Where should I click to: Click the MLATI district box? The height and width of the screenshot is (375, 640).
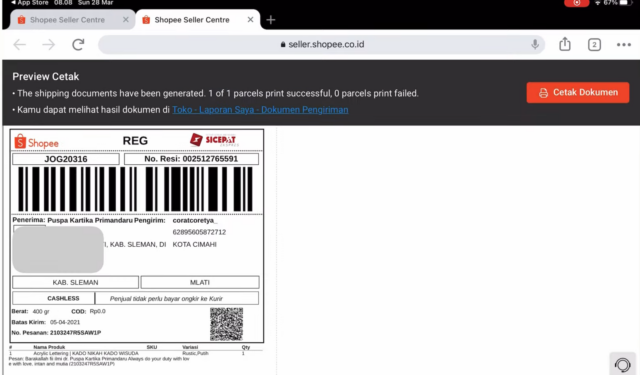pyautogui.click(x=200, y=282)
